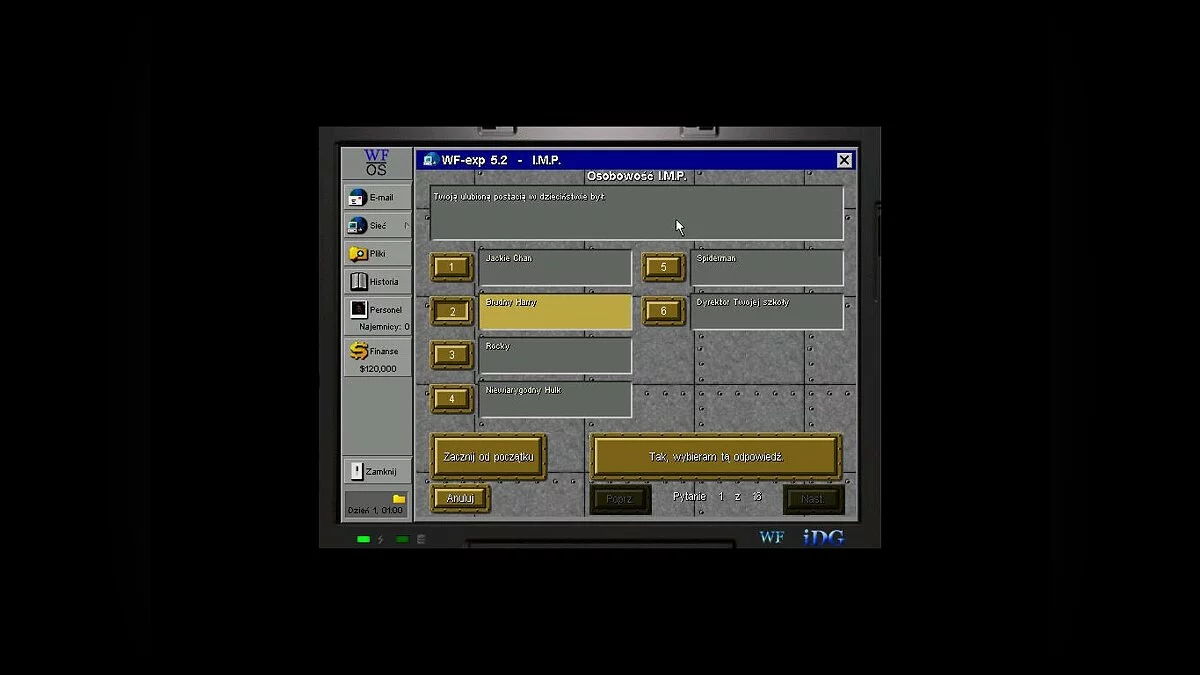Go to next question with Nast. button
1200x675 pixels.
[813, 498]
